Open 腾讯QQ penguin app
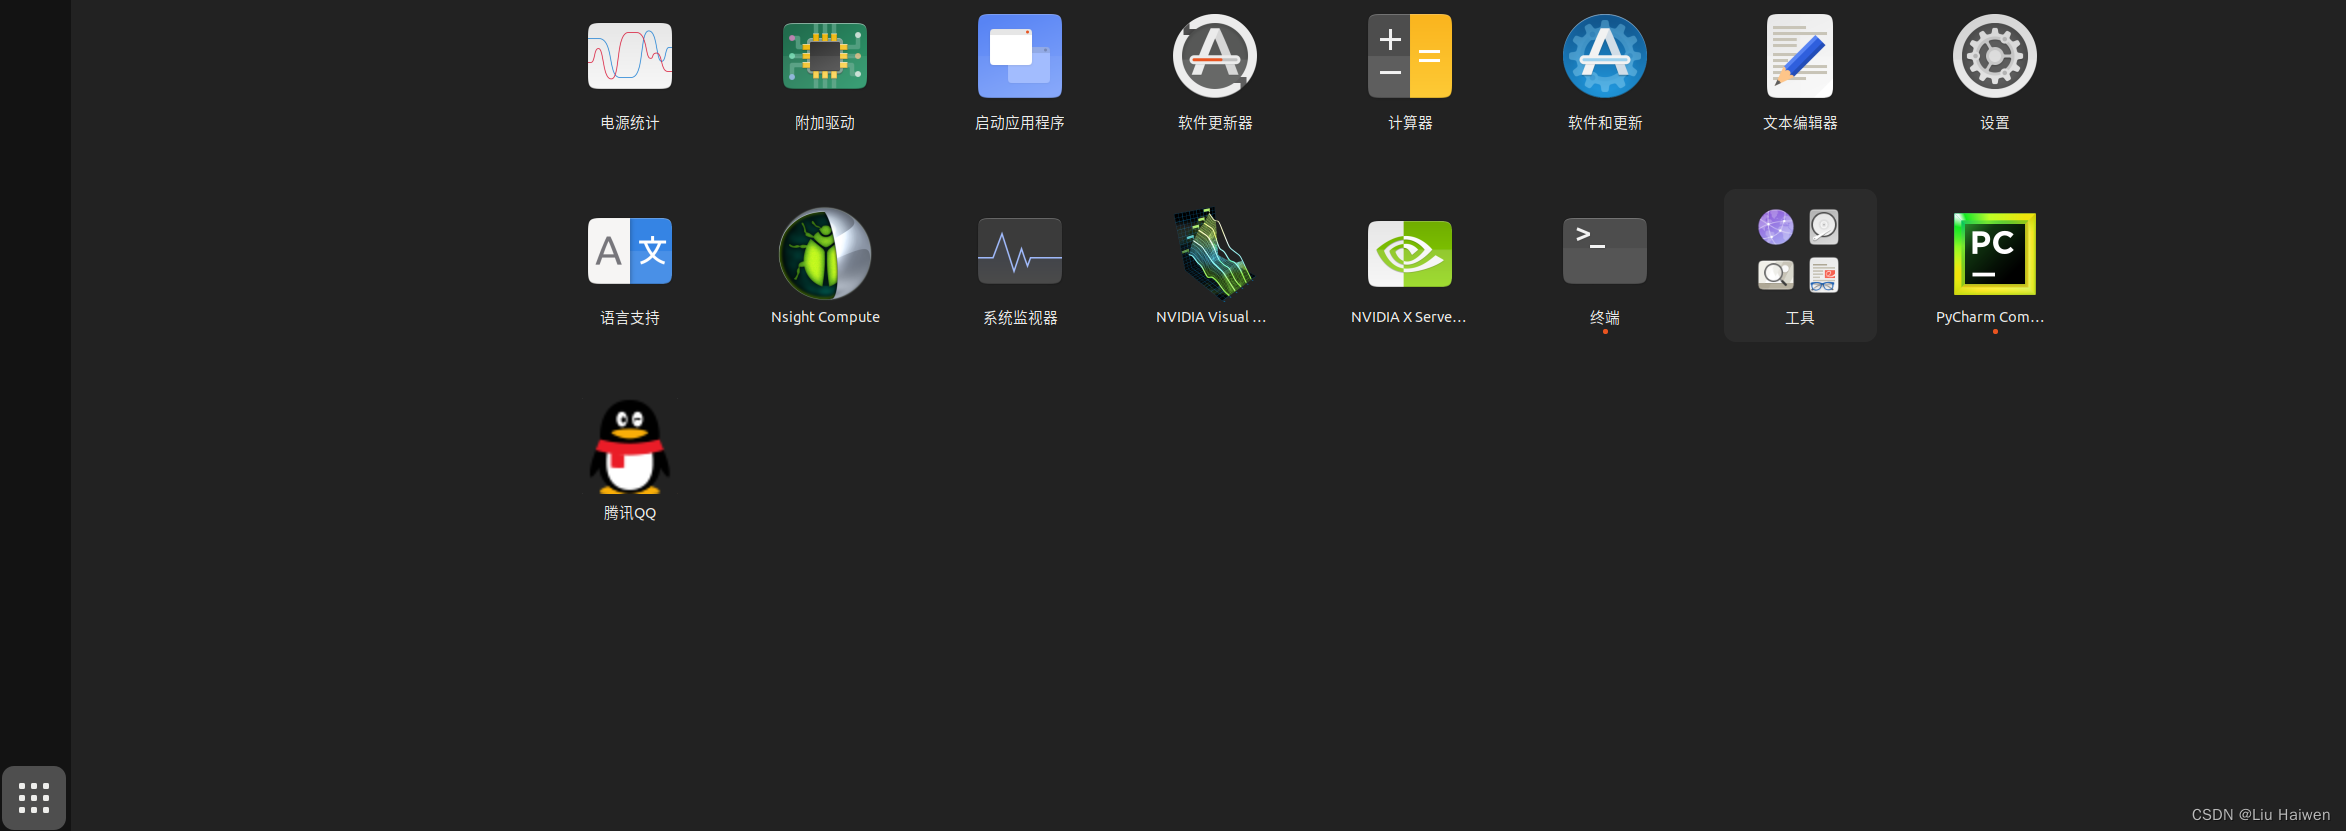Screen dimensions: 2346x831 (630, 447)
